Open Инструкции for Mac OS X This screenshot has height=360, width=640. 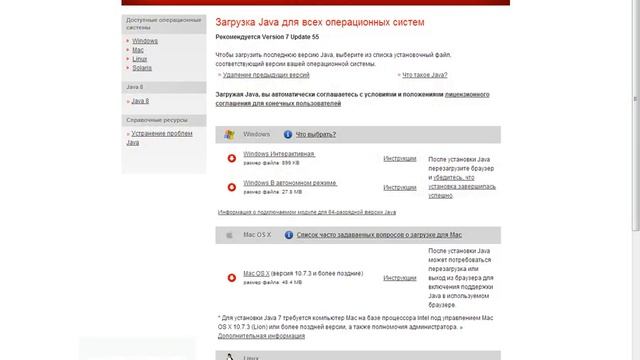pyautogui.click(x=400, y=278)
